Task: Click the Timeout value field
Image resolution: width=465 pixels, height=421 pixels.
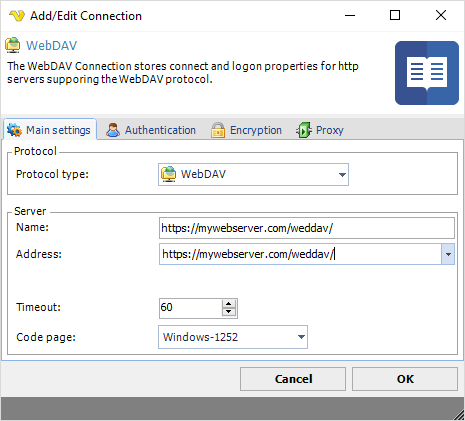Action: click(x=190, y=307)
